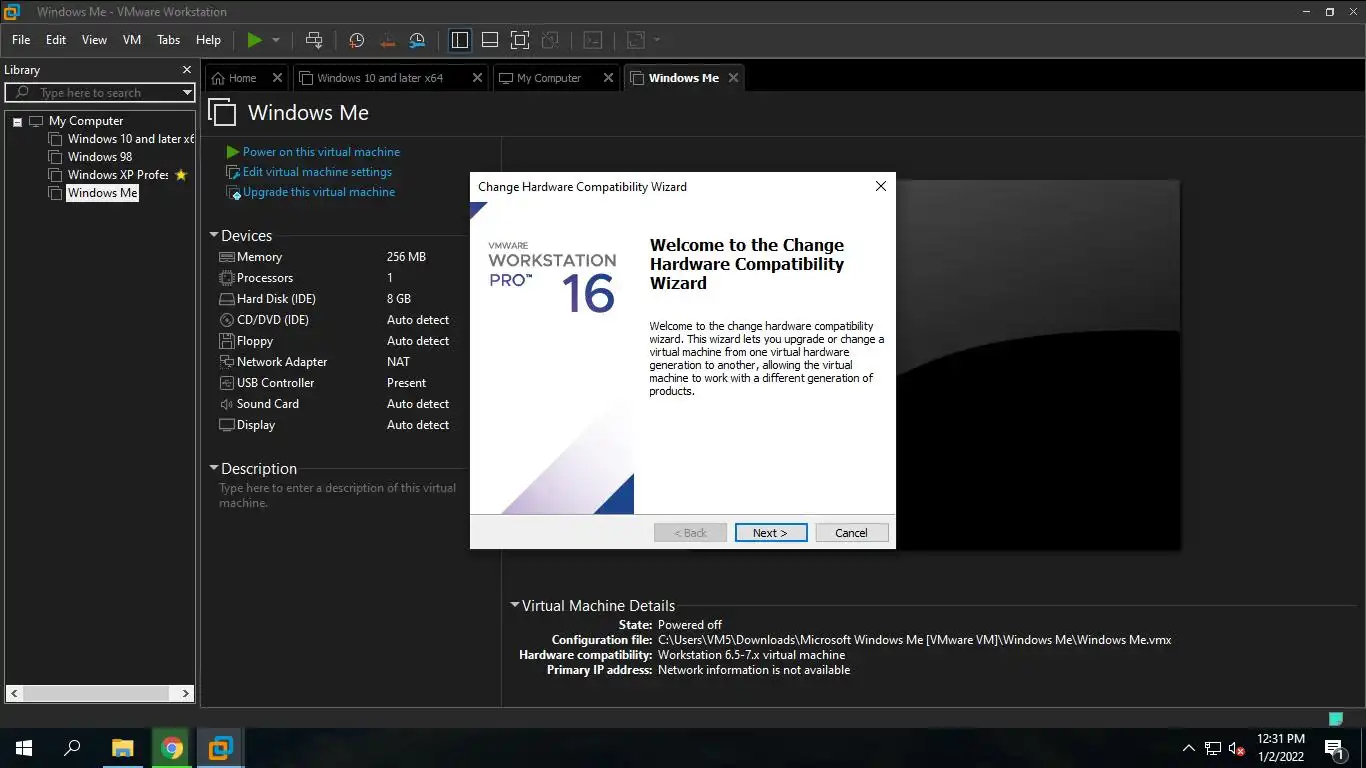Image resolution: width=1366 pixels, height=768 pixels.
Task: Close the Home tab
Action: tap(278, 78)
